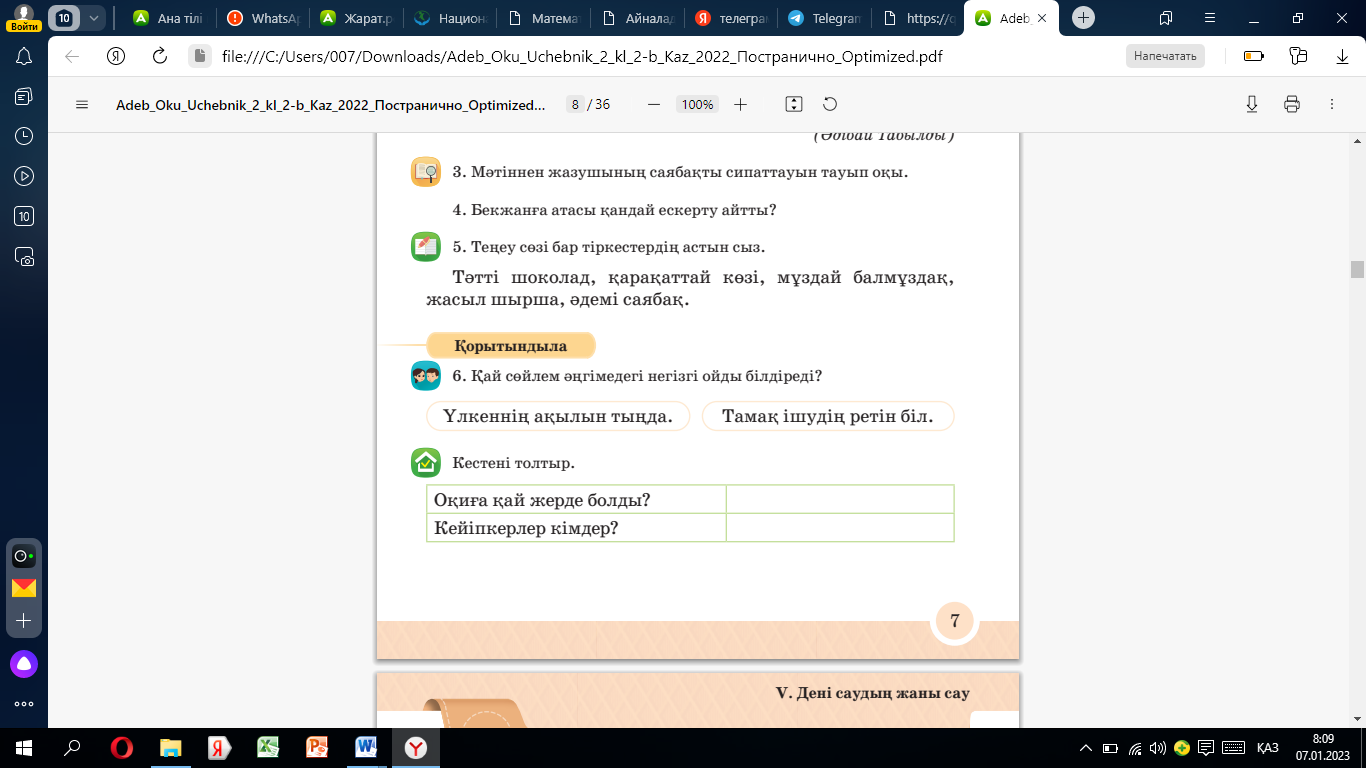Click the PDF zoom in plus icon
The height and width of the screenshot is (768, 1366).
(740, 104)
